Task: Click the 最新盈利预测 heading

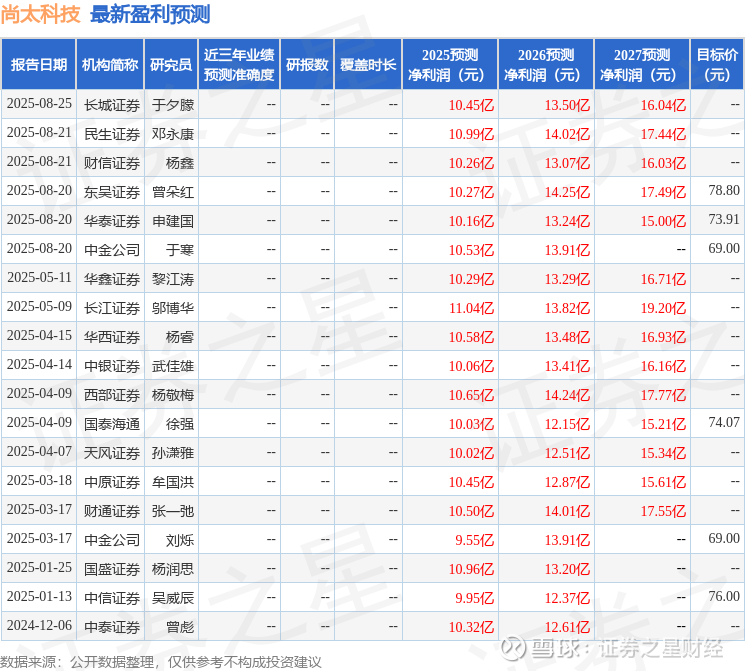Action: point(150,14)
